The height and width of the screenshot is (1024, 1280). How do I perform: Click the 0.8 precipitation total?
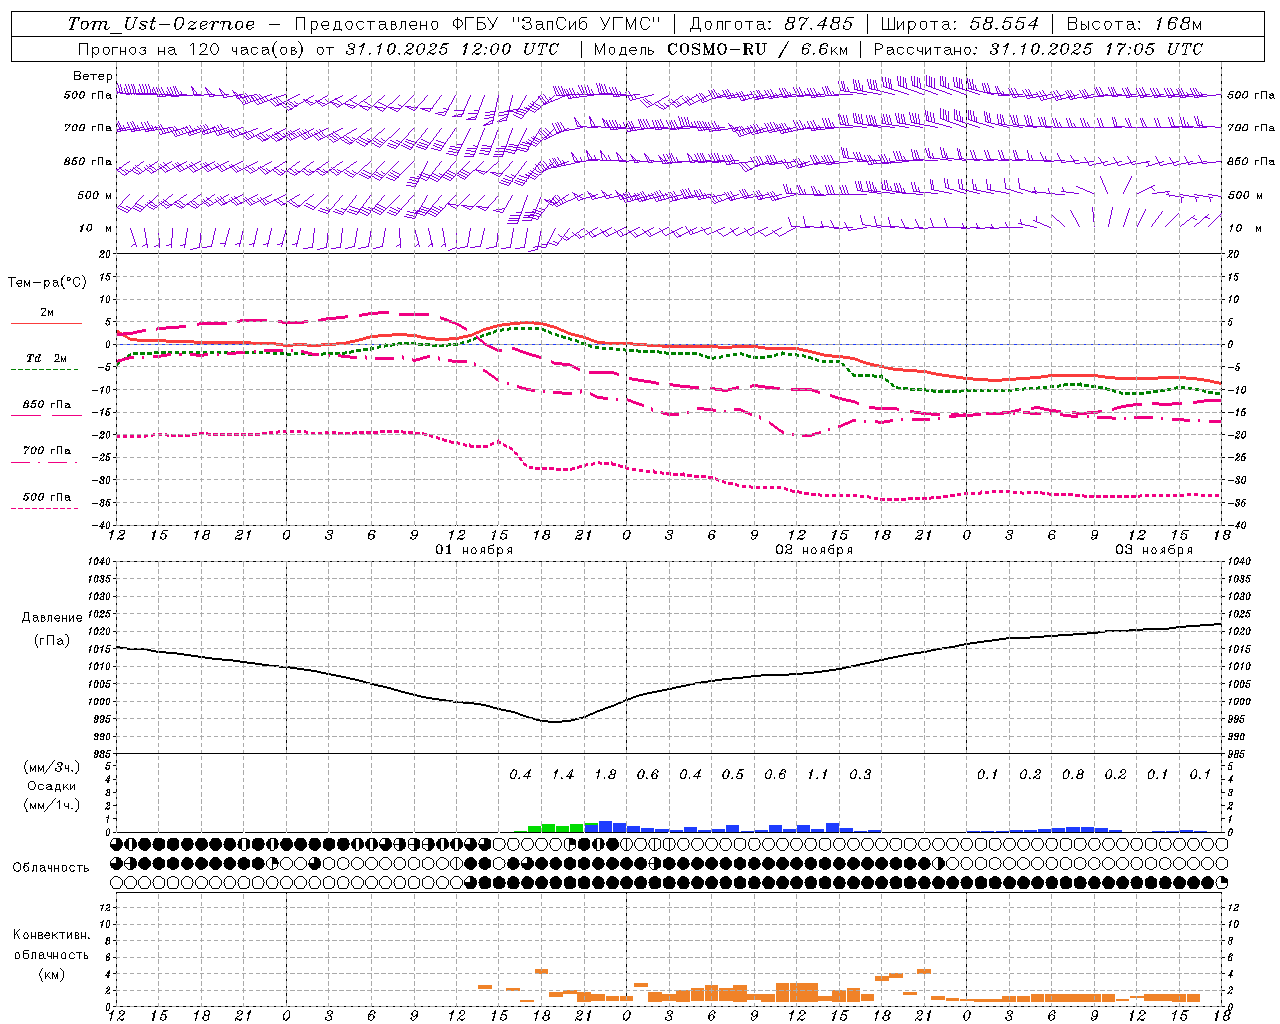(x=1073, y=774)
